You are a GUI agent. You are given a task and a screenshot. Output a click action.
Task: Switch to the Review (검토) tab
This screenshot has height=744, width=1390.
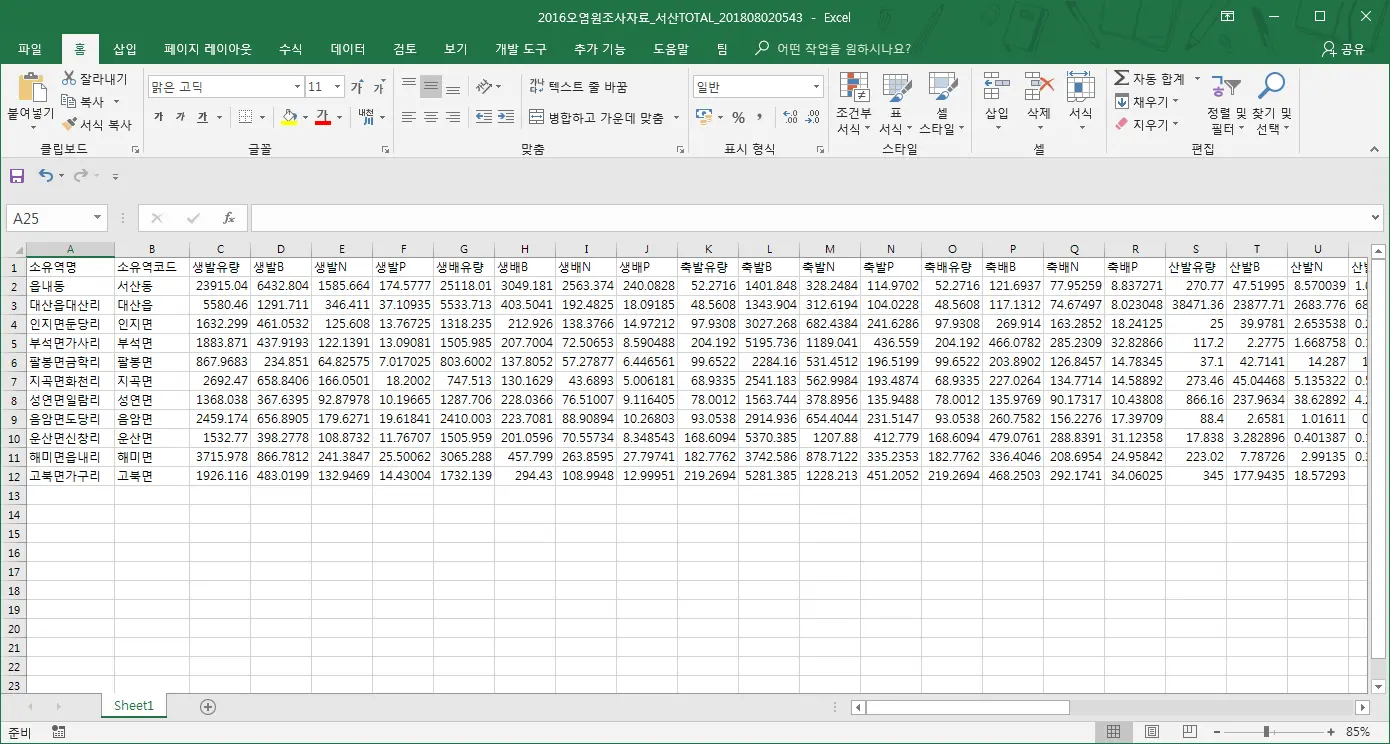point(405,49)
